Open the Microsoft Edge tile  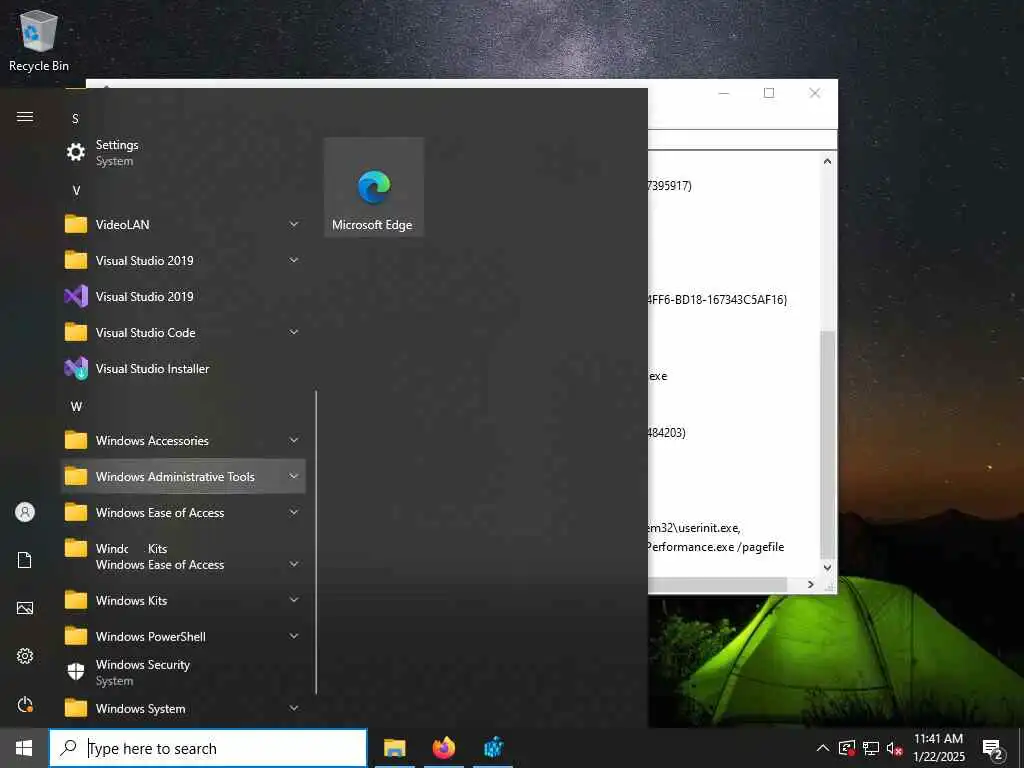coord(374,187)
